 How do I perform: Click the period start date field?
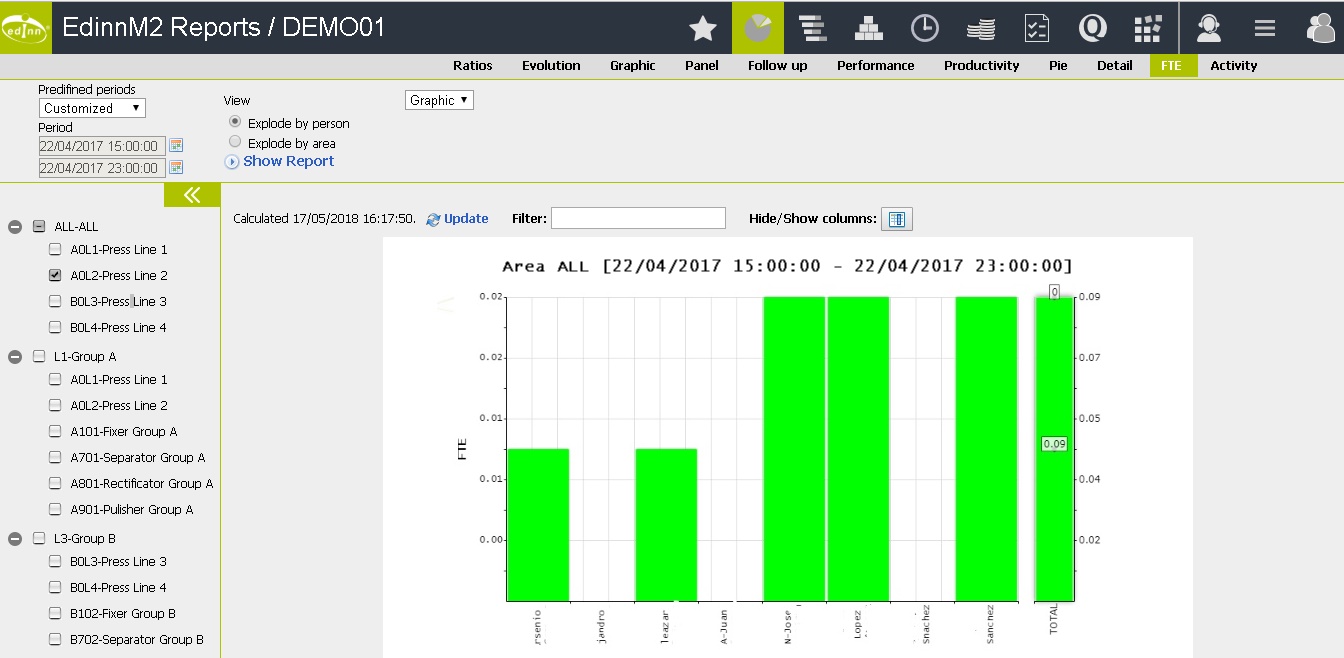coord(102,146)
